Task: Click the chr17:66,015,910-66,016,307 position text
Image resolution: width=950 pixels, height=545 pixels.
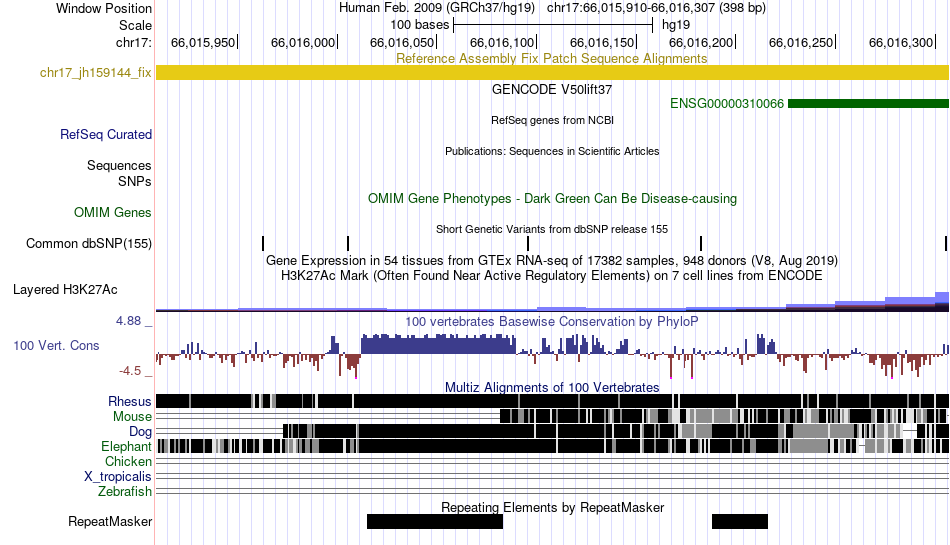Action: tap(656, 8)
